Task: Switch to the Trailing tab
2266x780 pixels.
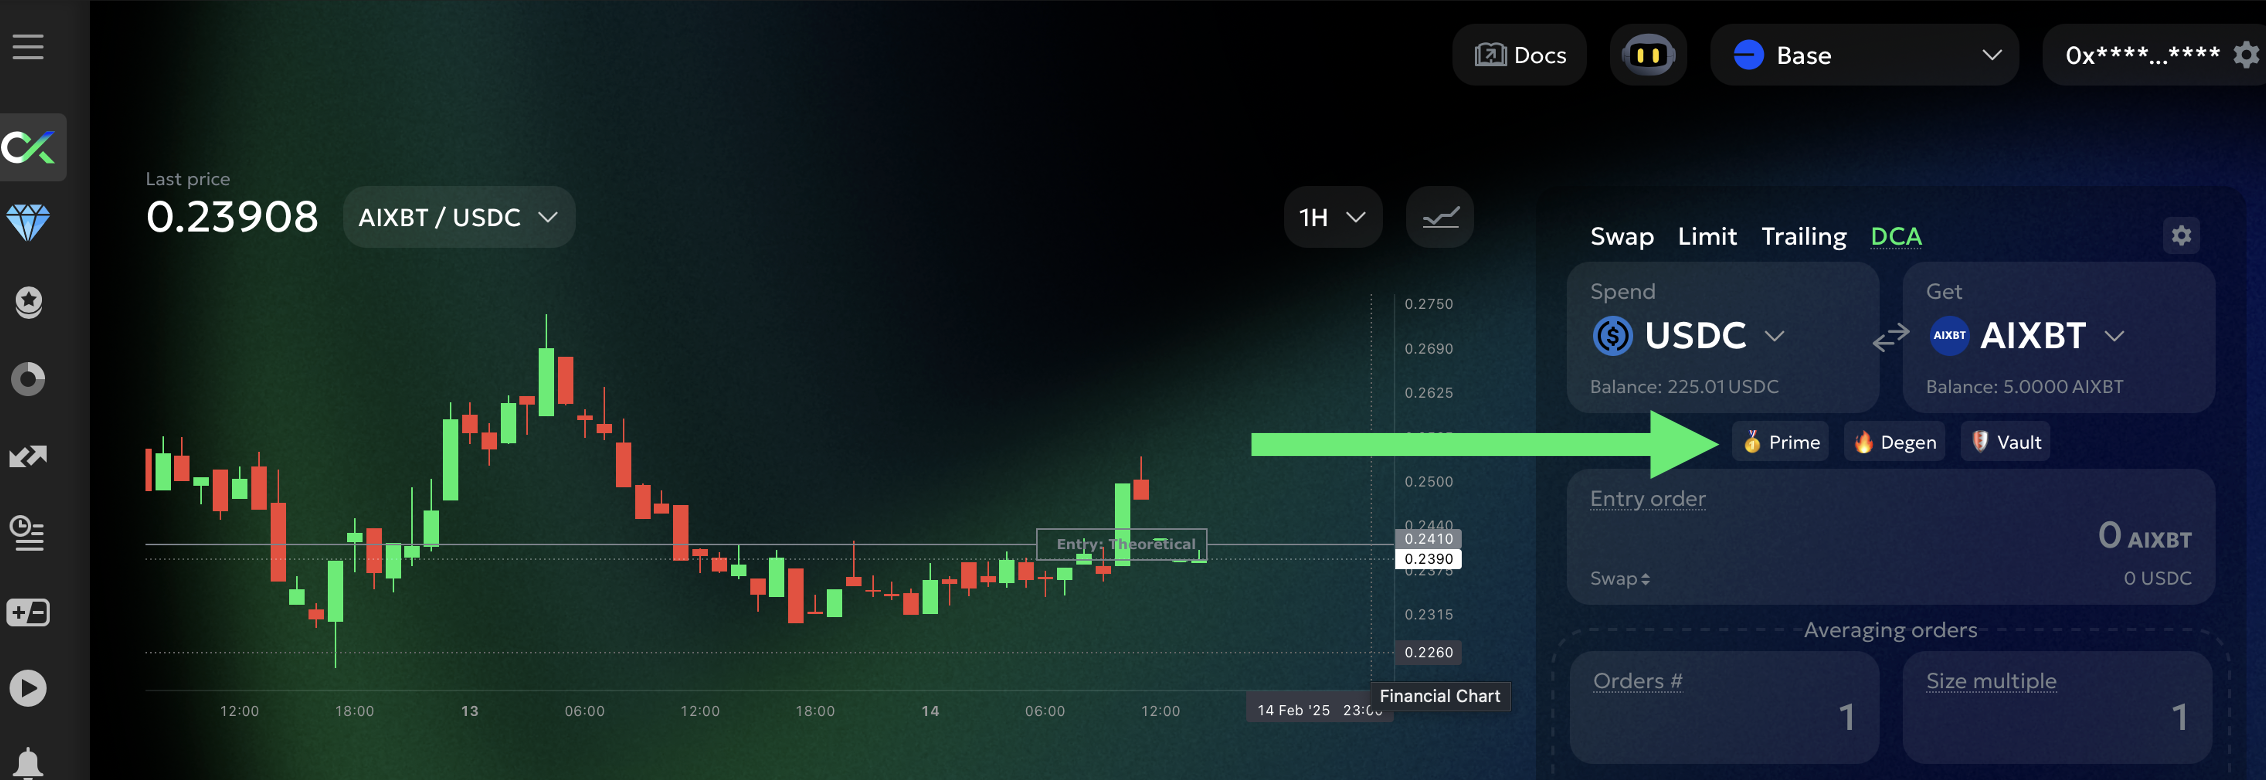Action: point(1804,237)
